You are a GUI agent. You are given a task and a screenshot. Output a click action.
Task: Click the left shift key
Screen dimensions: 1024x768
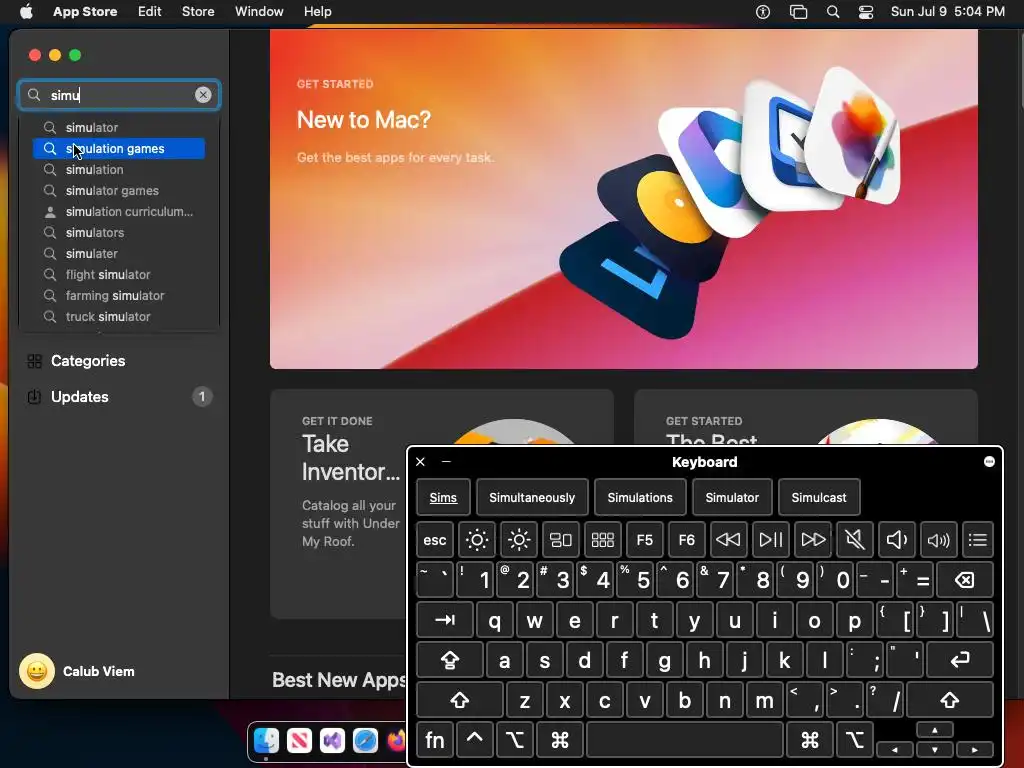point(460,700)
